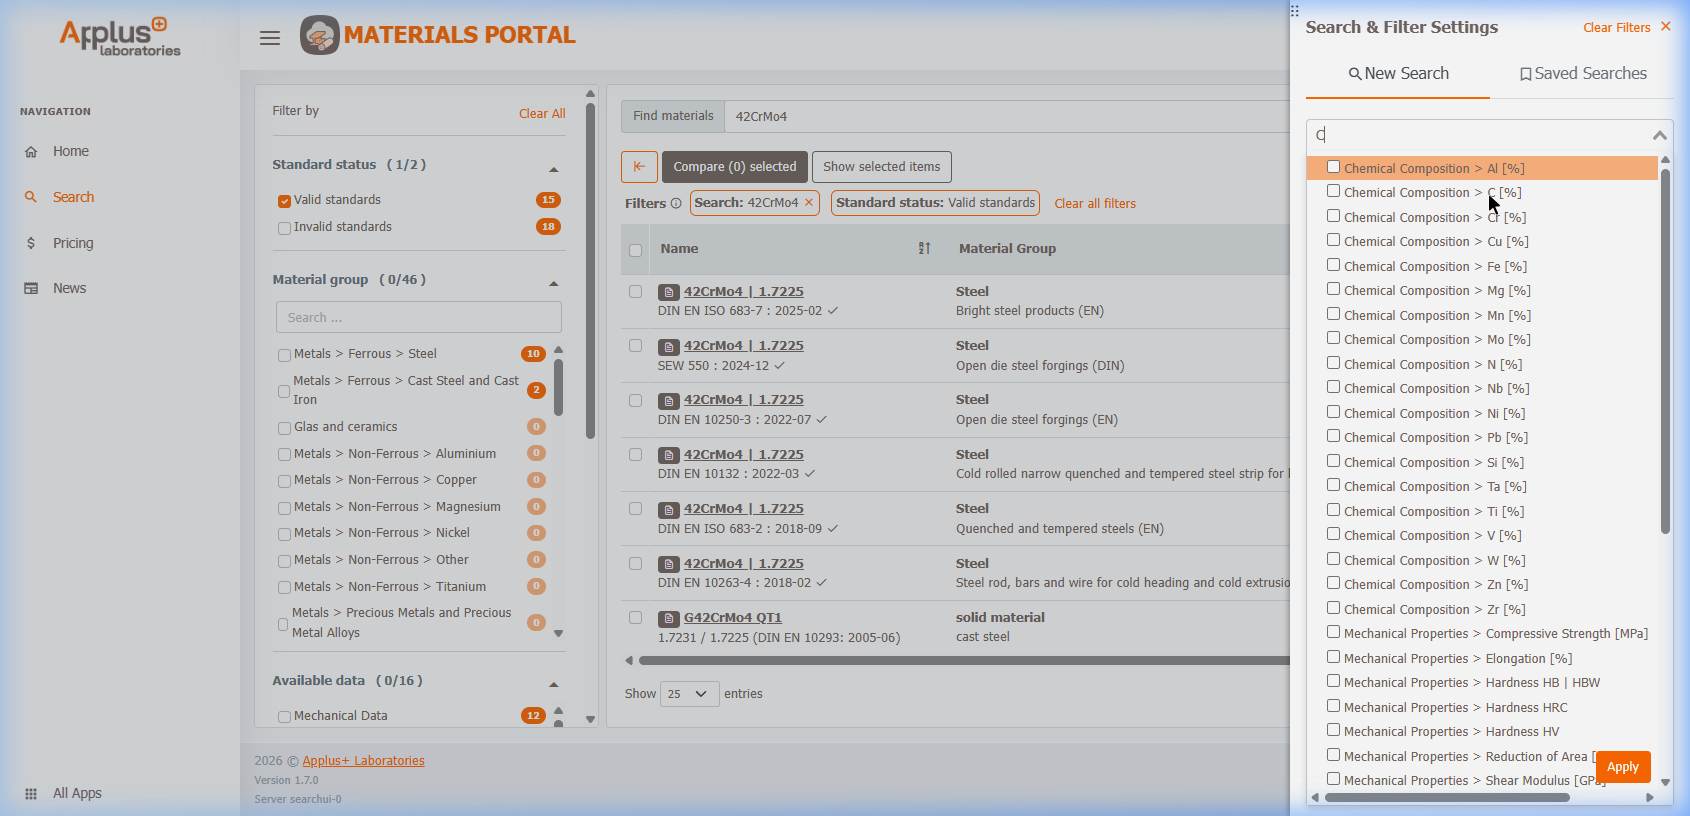The height and width of the screenshot is (816, 1690).
Task: Go to Pricing in navigation
Action: 73,243
